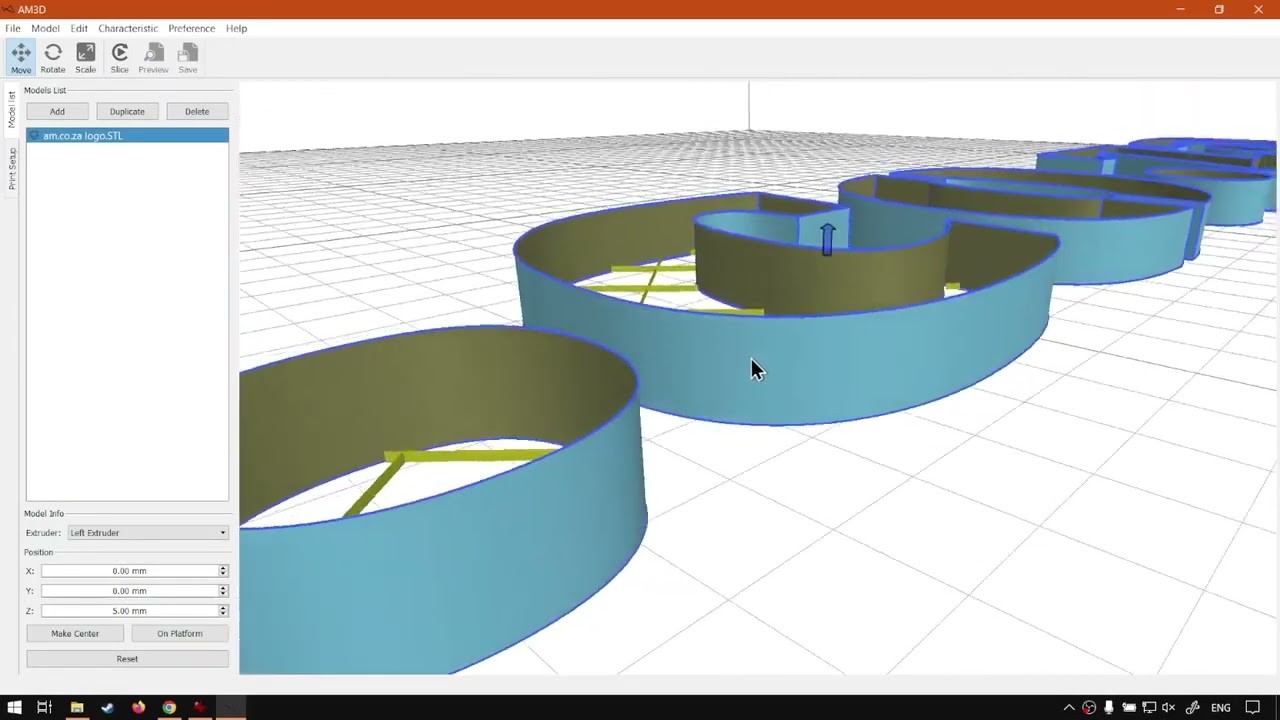Add a new model
The height and width of the screenshot is (720, 1280).
(57, 111)
